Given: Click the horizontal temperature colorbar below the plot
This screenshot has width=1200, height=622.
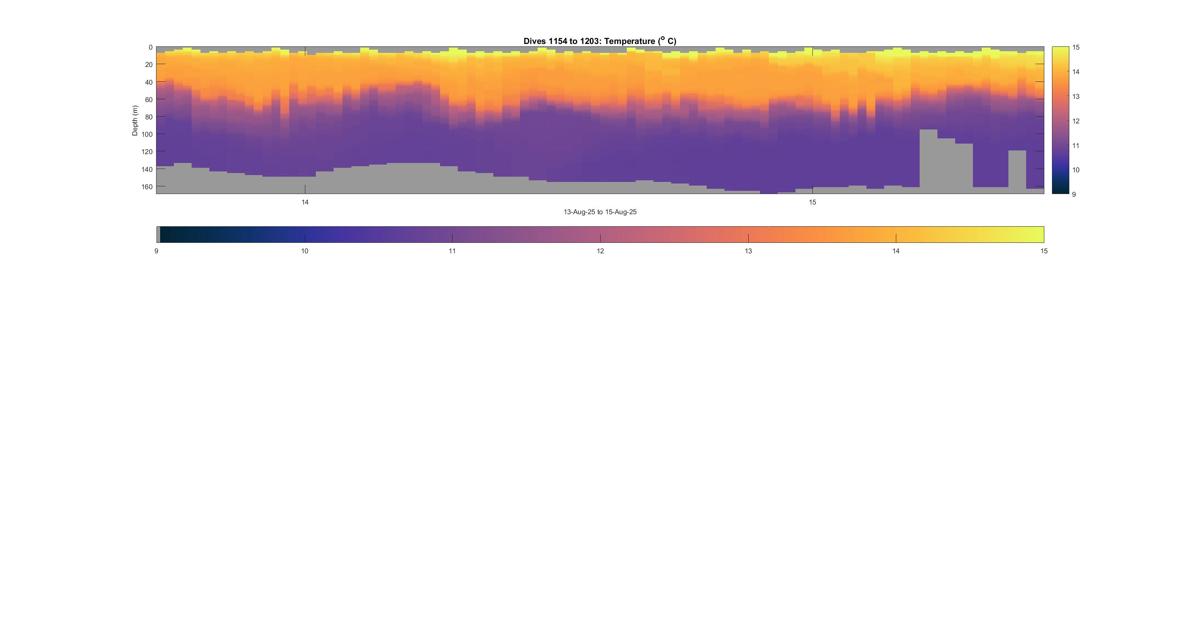Looking at the screenshot, I should pyautogui.click(x=600, y=234).
